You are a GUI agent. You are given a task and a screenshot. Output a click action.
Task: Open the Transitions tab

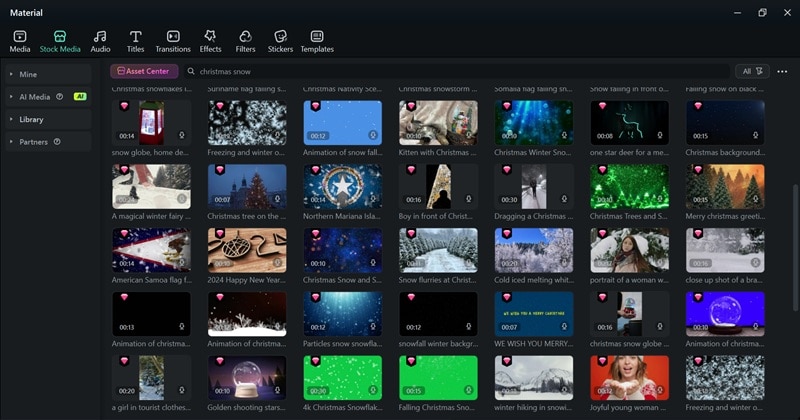tap(173, 41)
